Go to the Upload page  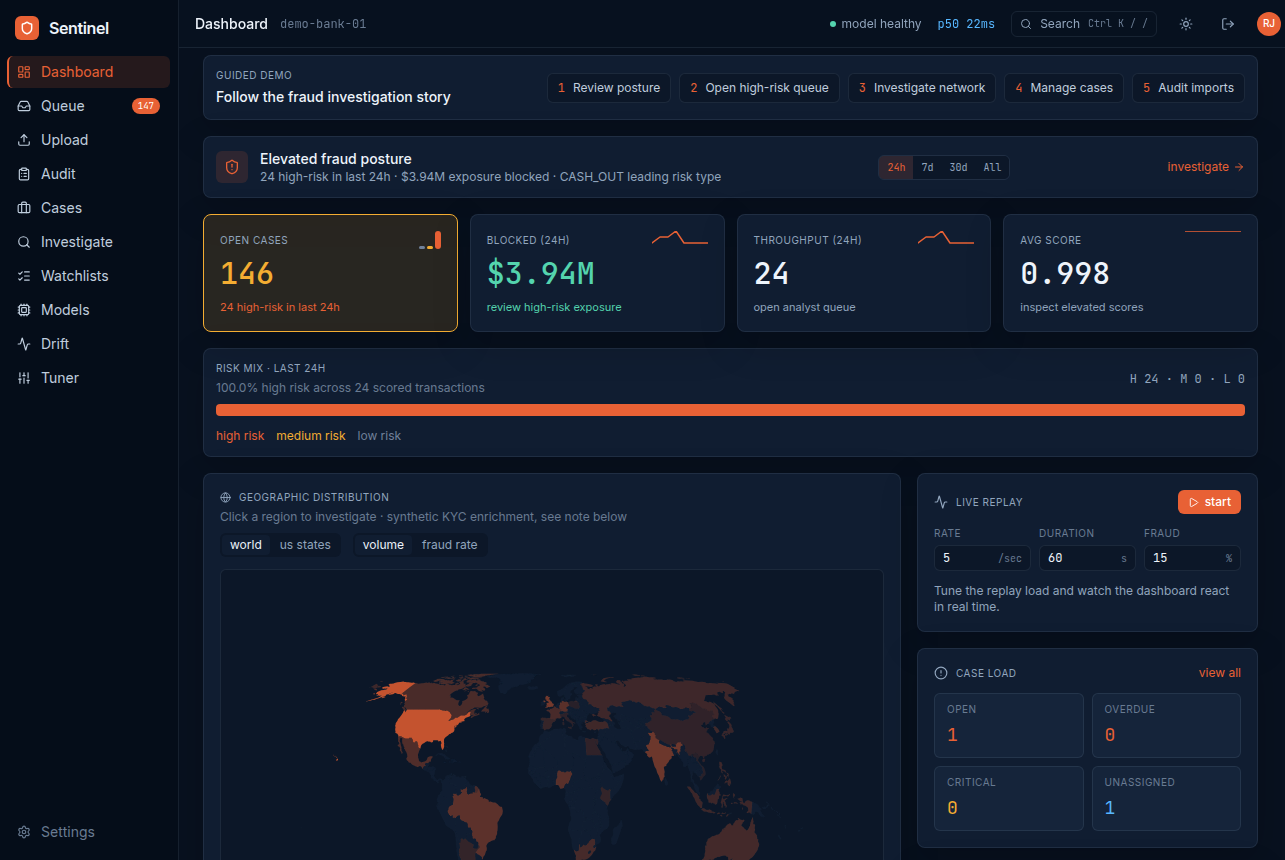pyautogui.click(x=88, y=140)
